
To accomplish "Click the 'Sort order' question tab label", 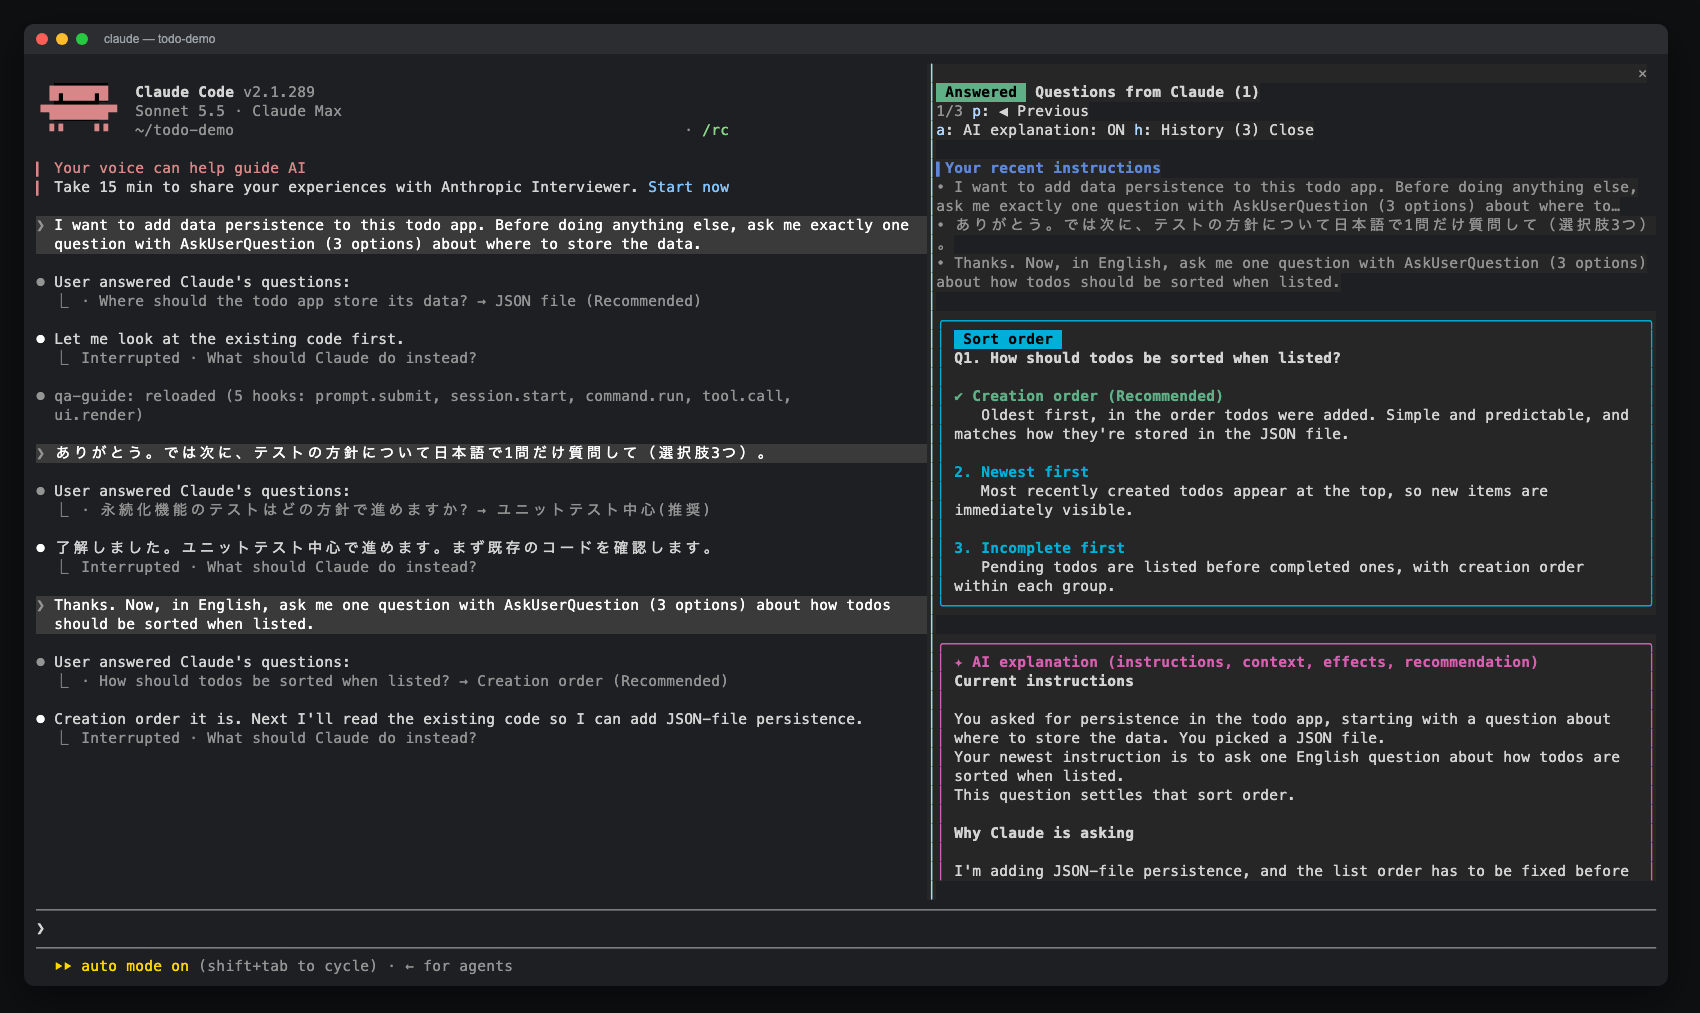I will coord(1007,339).
